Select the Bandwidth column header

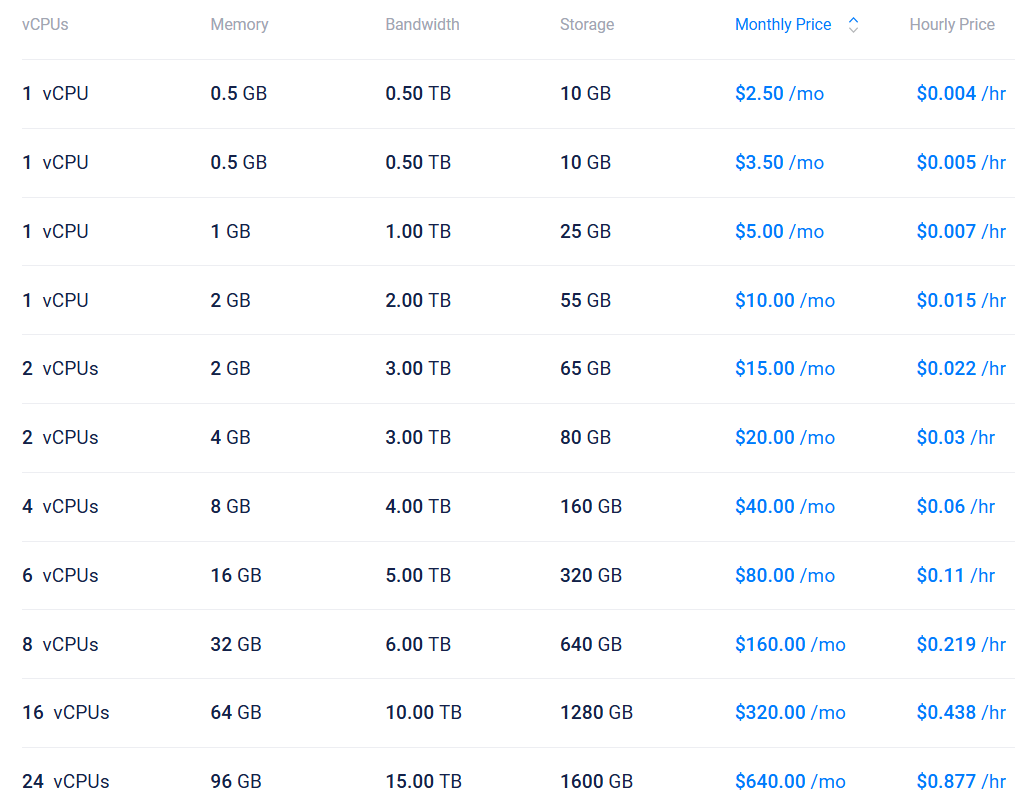pyautogui.click(x=422, y=25)
